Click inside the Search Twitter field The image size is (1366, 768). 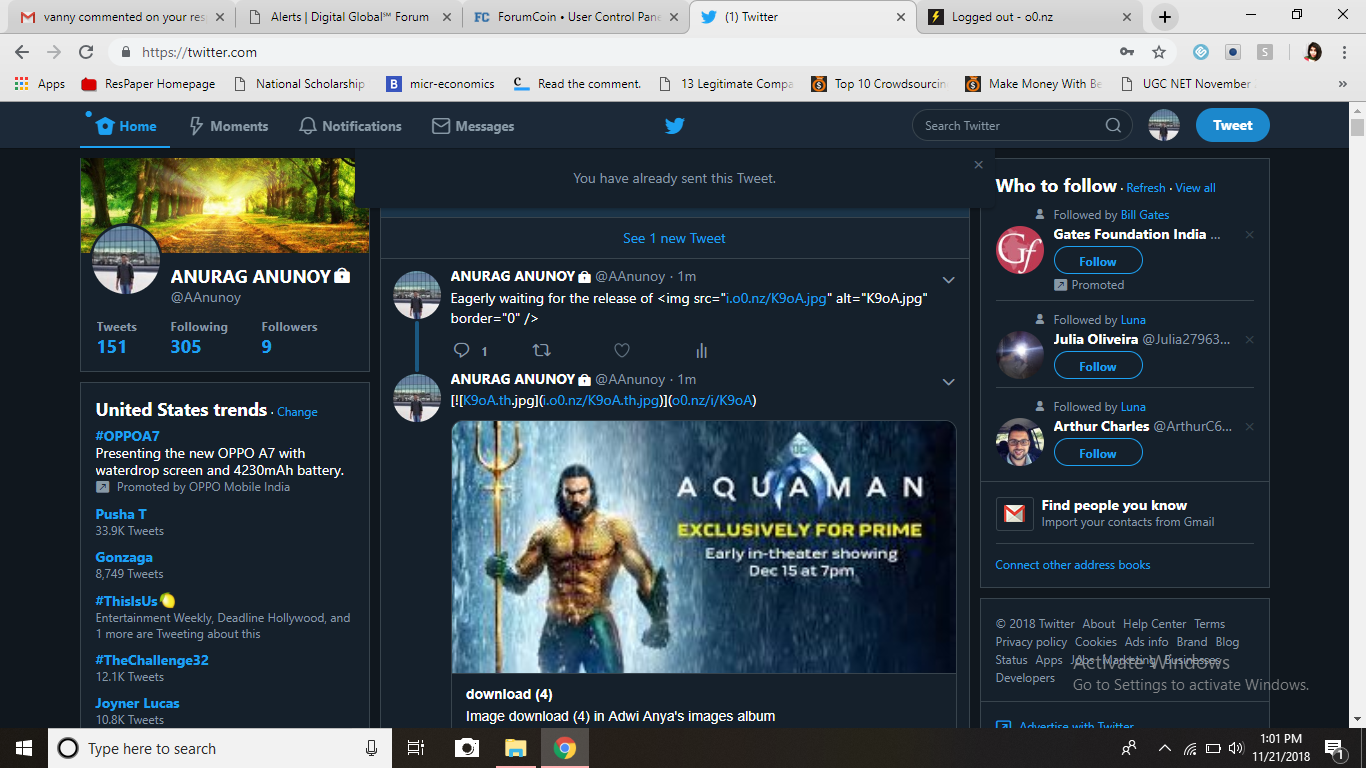pos(1010,125)
